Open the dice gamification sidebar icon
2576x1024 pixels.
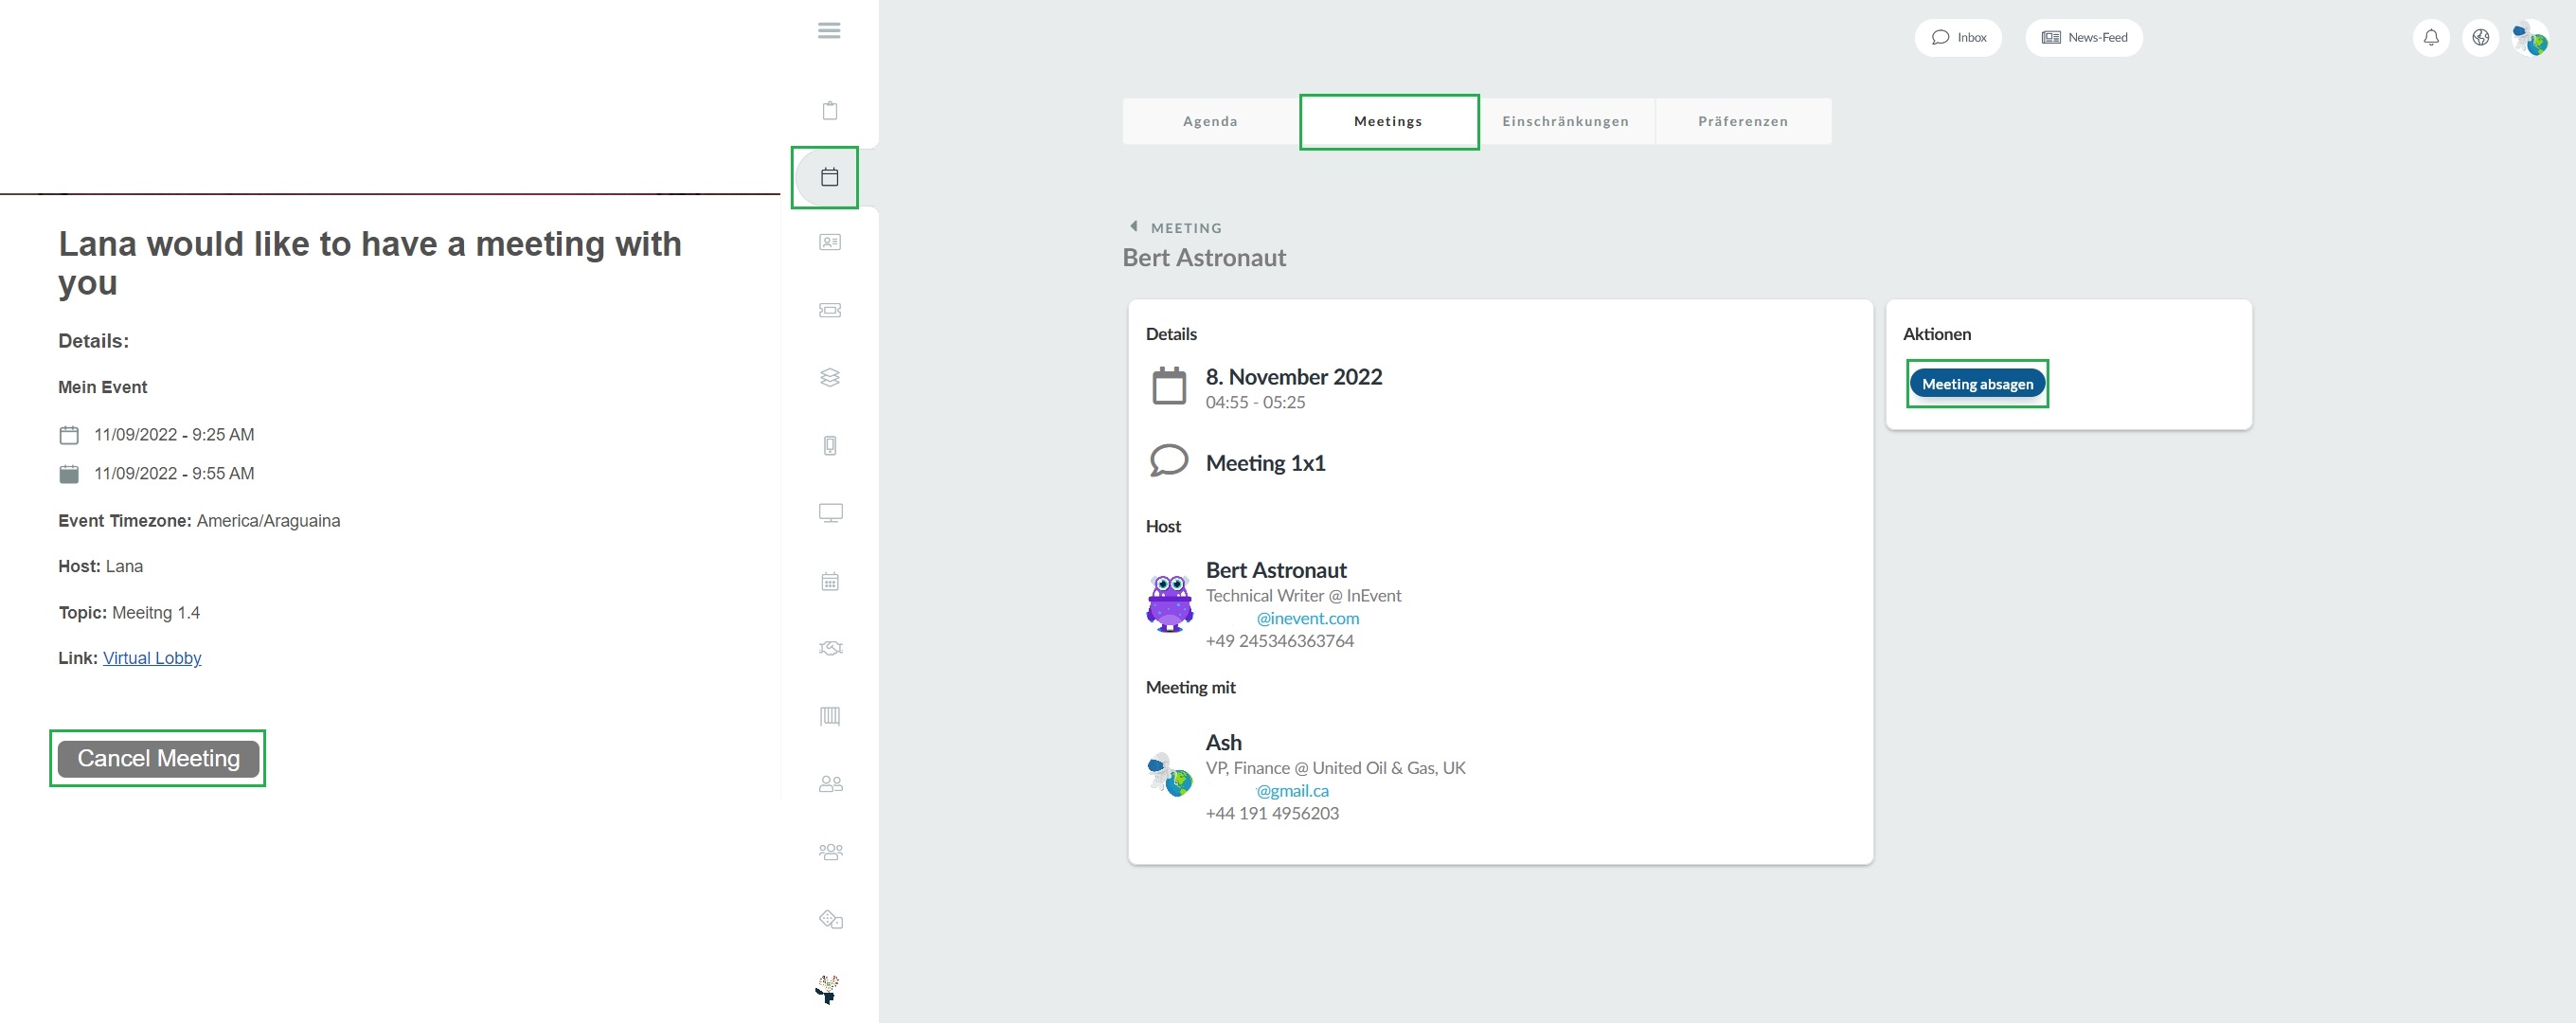coord(830,919)
